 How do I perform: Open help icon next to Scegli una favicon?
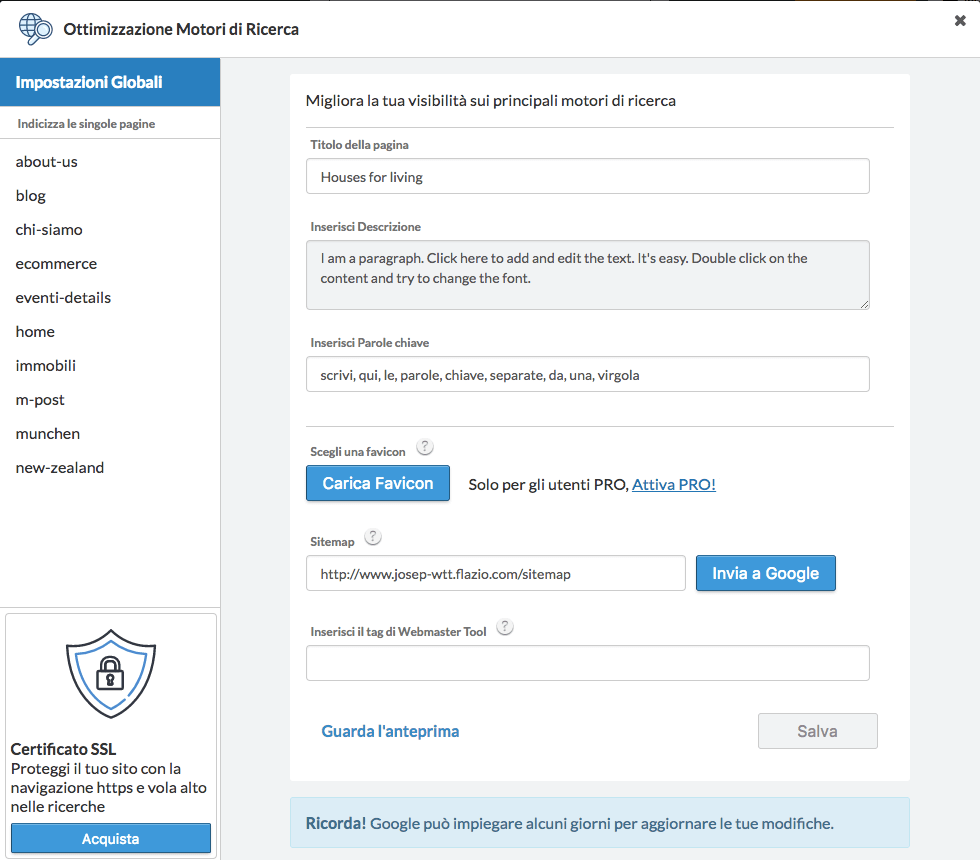425,447
